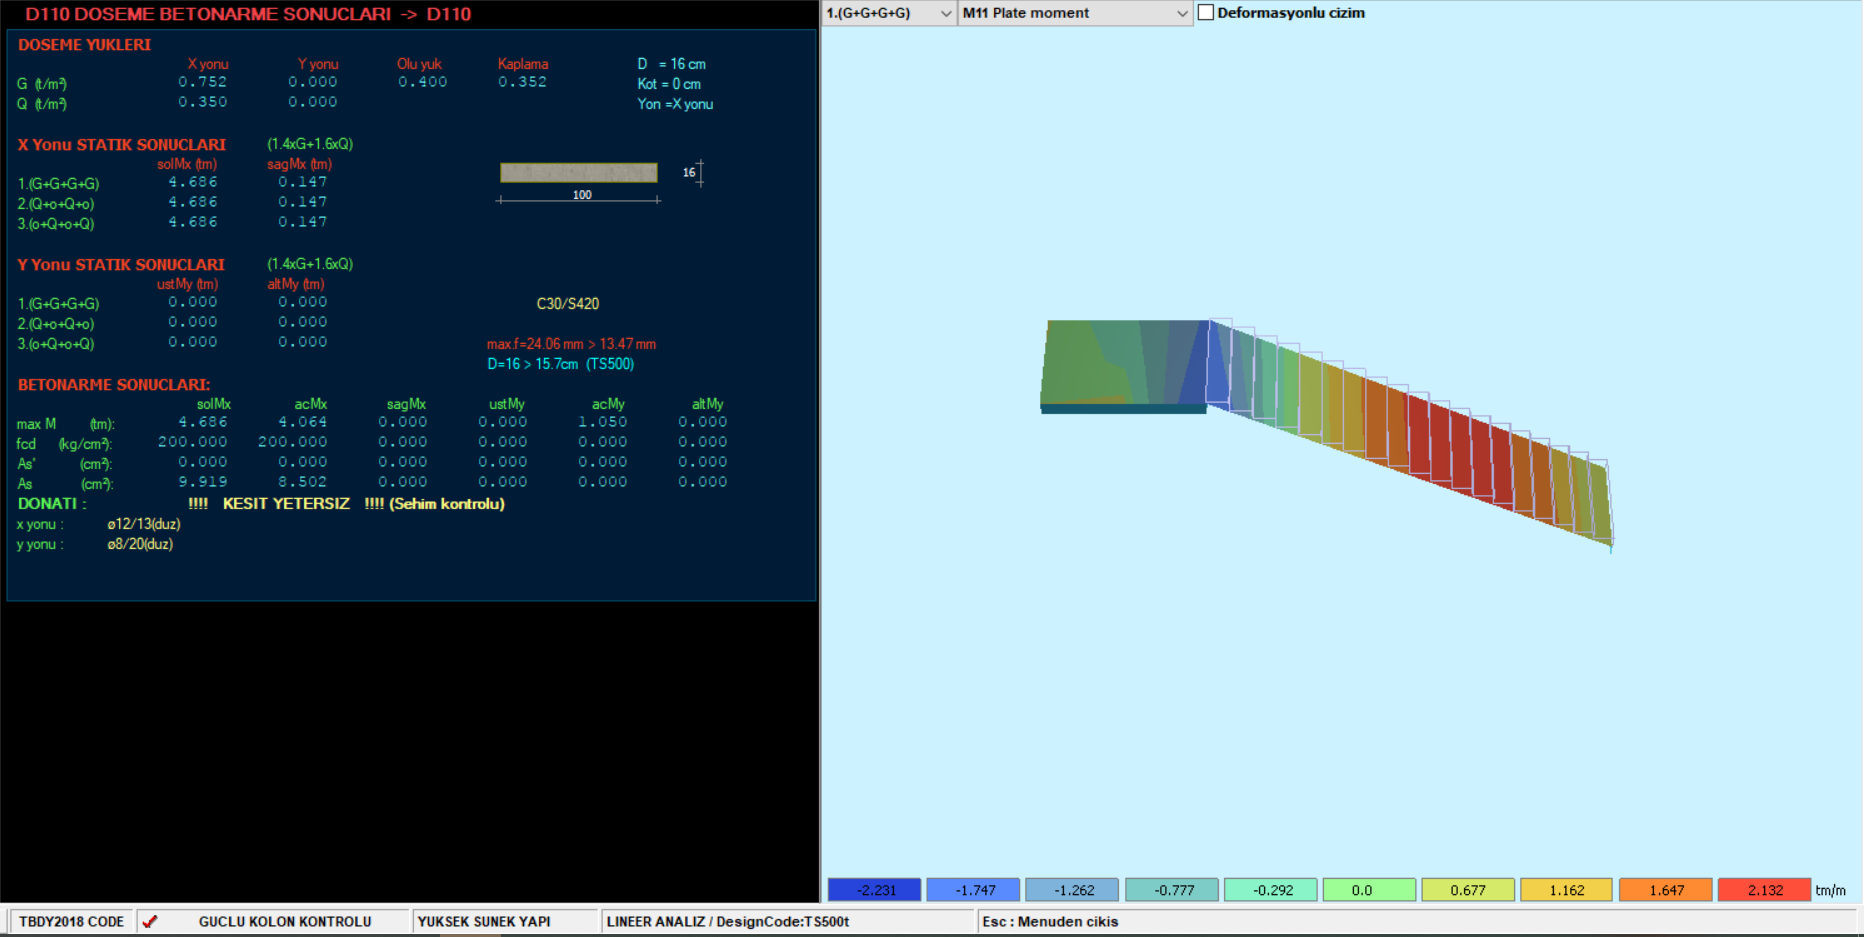
Task: Click the 3D slab moment model
Action: click(1320, 420)
